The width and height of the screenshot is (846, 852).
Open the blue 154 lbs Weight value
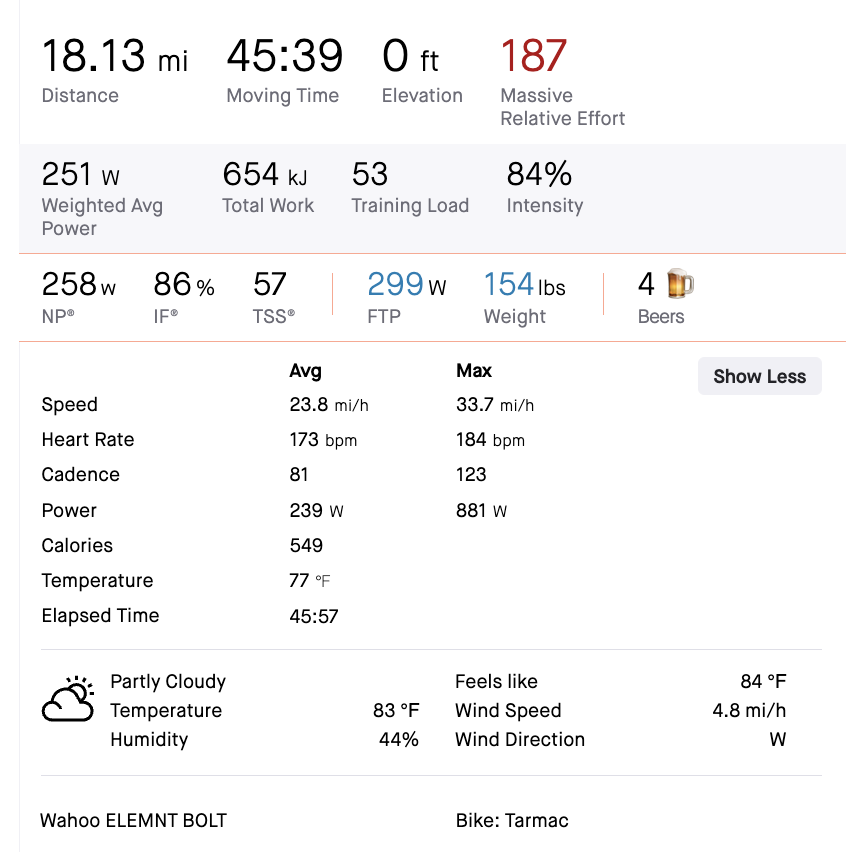[524, 285]
